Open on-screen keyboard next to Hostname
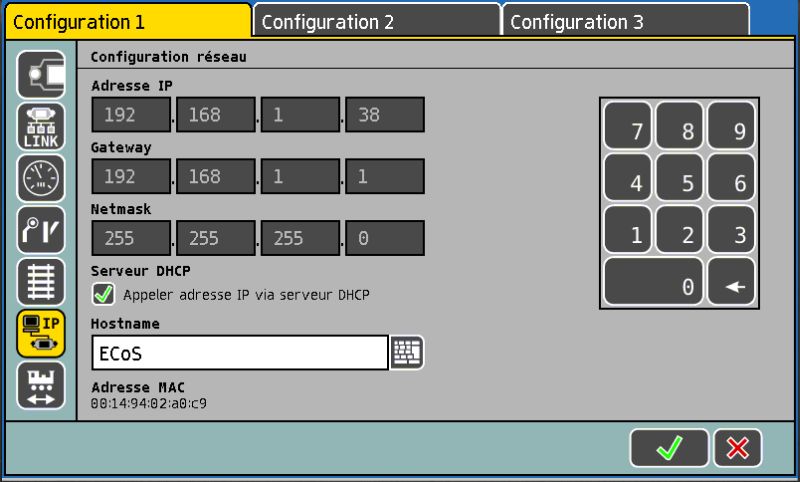The width and height of the screenshot is (800, 482). point(407,352)
